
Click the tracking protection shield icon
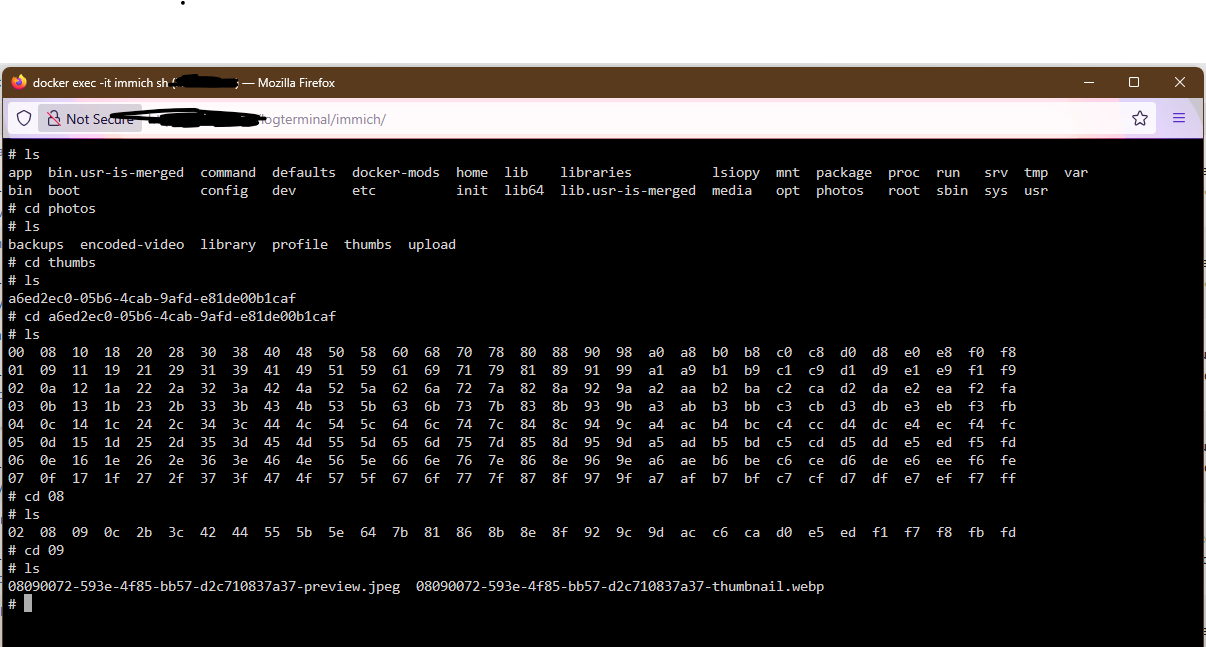coord(24,119)
